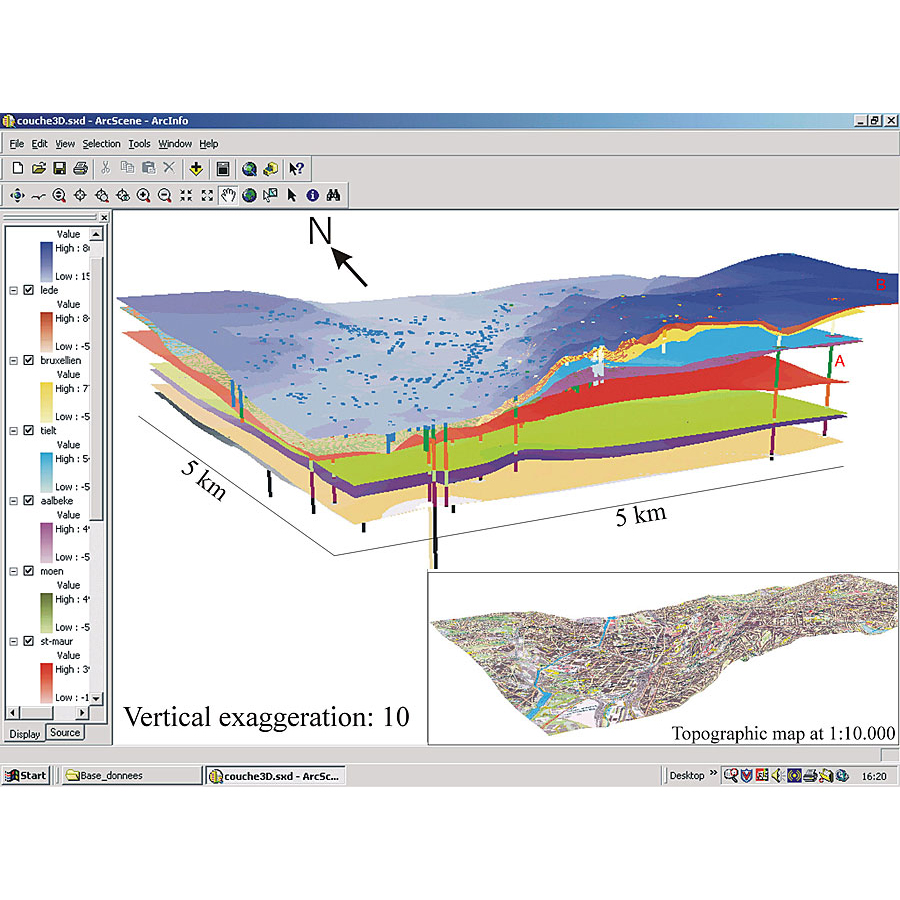
Task: Open the What's This help tool
Action: pyautogui.click(x=296, y=169)
